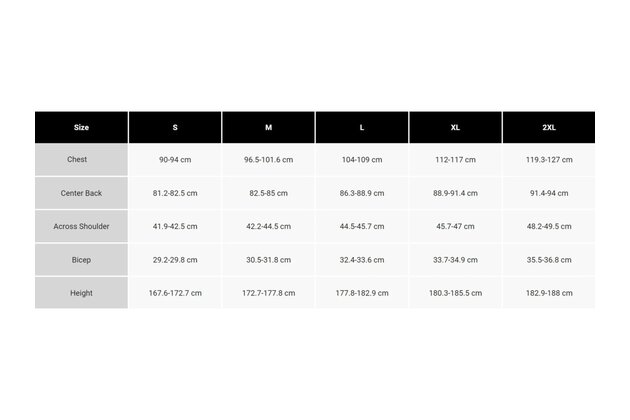Viewport: 630px width, 420px height.
Task: Click the 35.5-36.8 cm bicep cell
Action: coord(548,260)
